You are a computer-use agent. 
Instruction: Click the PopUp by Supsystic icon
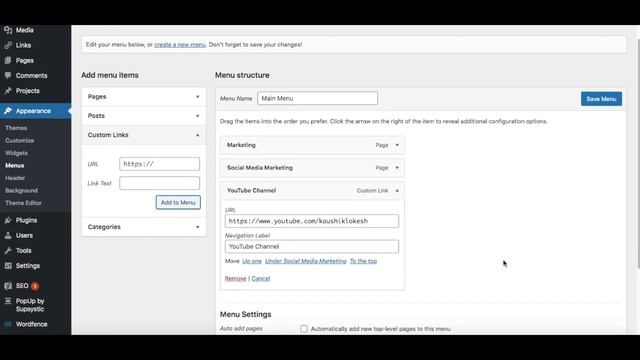tap(8, 301)
